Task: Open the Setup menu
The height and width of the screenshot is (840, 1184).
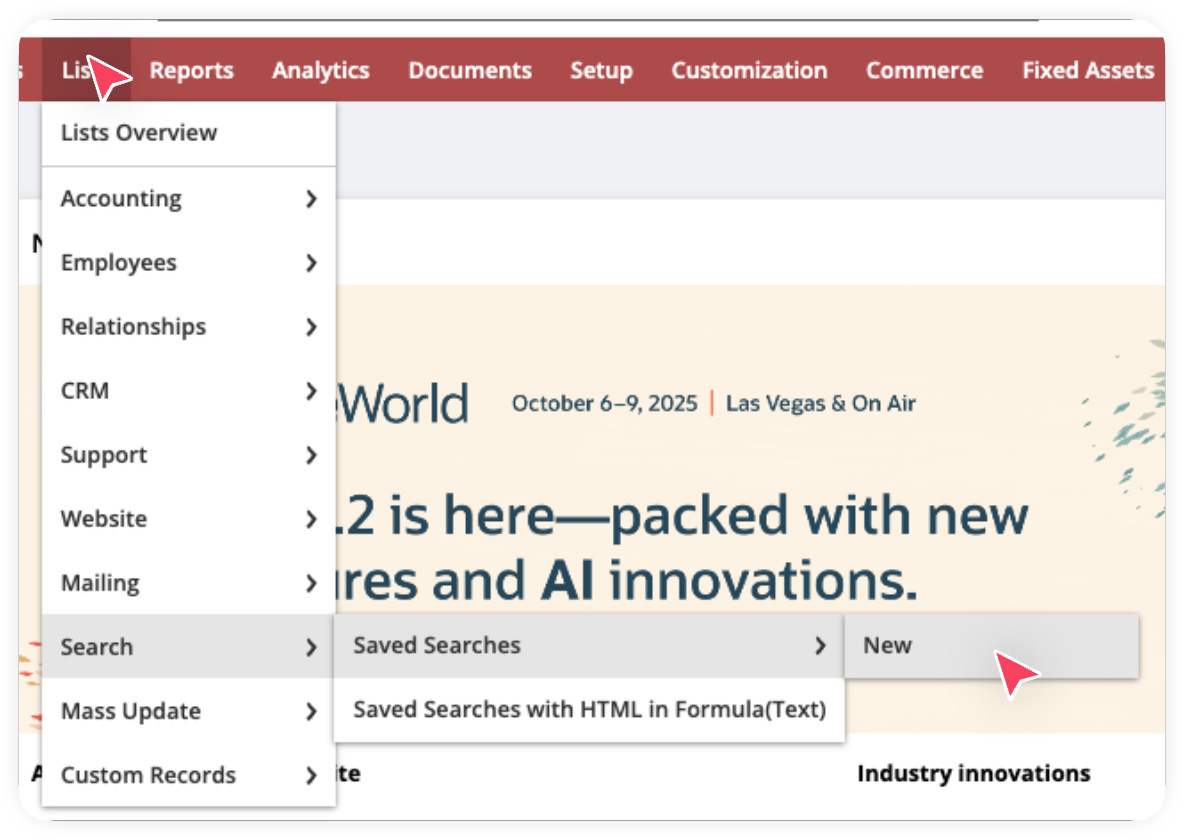Action: tap(601, 70)
